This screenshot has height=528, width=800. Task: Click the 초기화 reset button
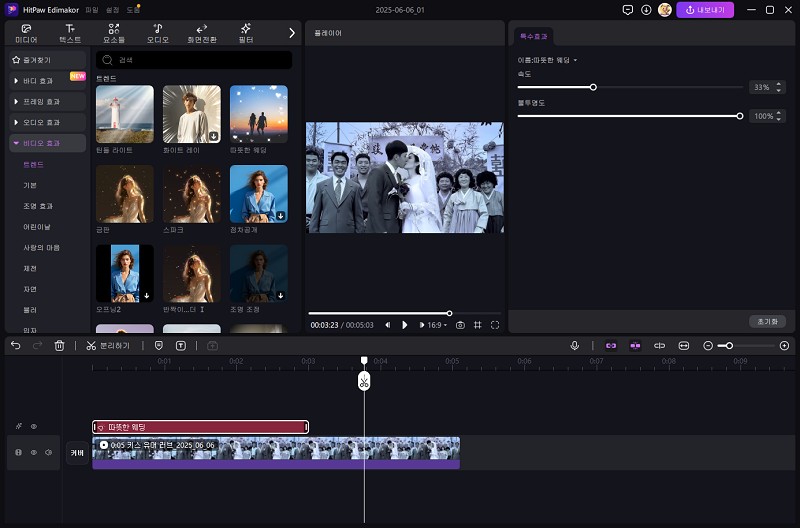pos(767,321)
